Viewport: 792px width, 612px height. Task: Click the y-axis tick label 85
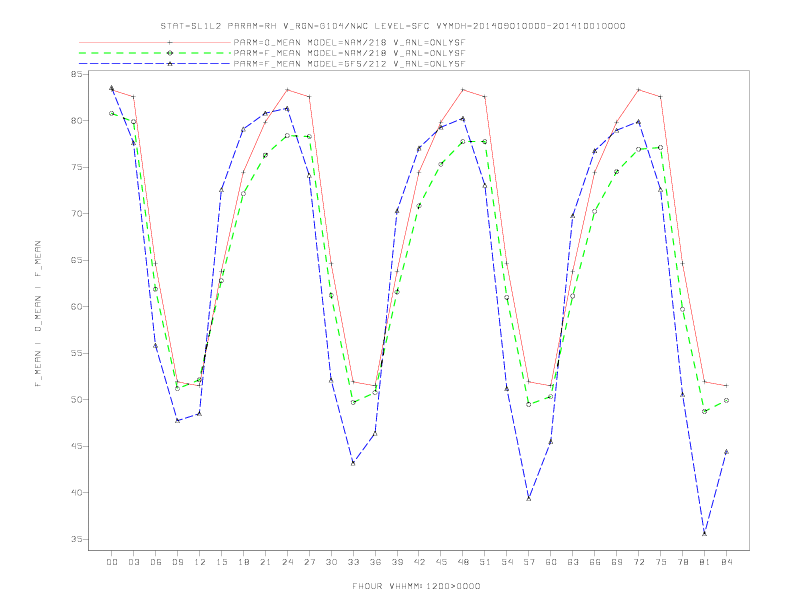point(76,74)
